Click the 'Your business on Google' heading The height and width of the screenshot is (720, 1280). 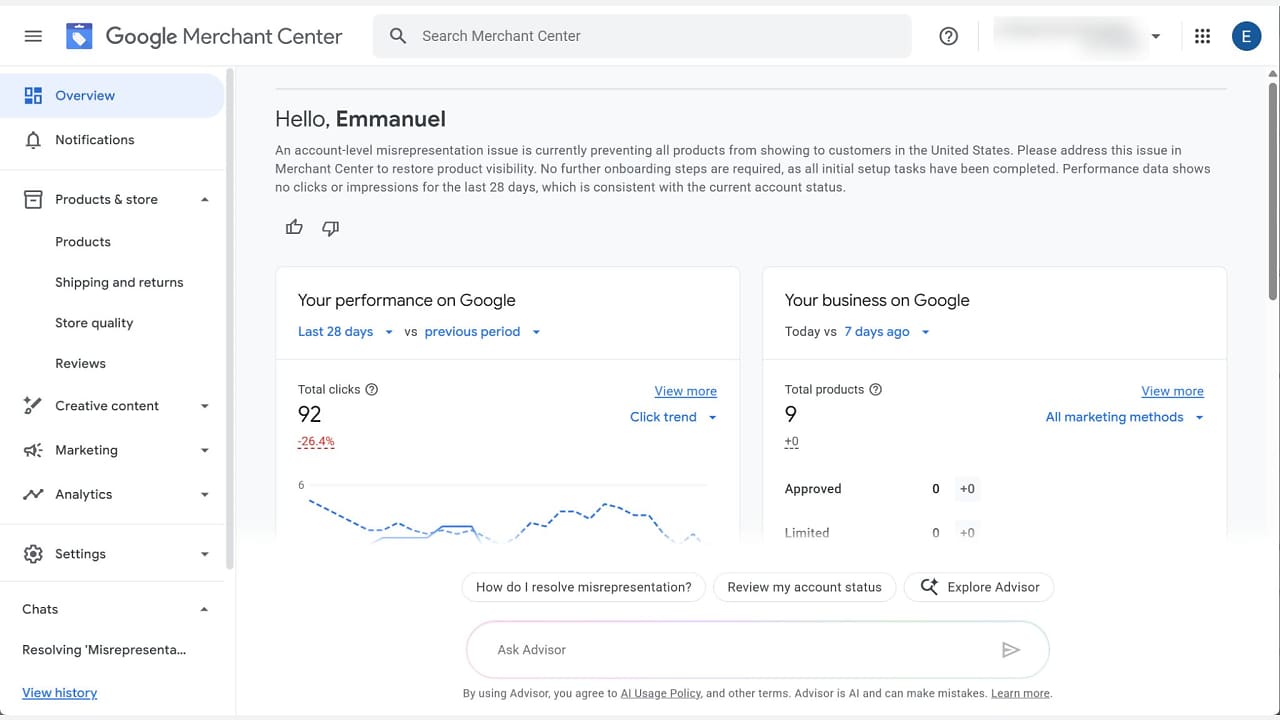tap(877, 300)
